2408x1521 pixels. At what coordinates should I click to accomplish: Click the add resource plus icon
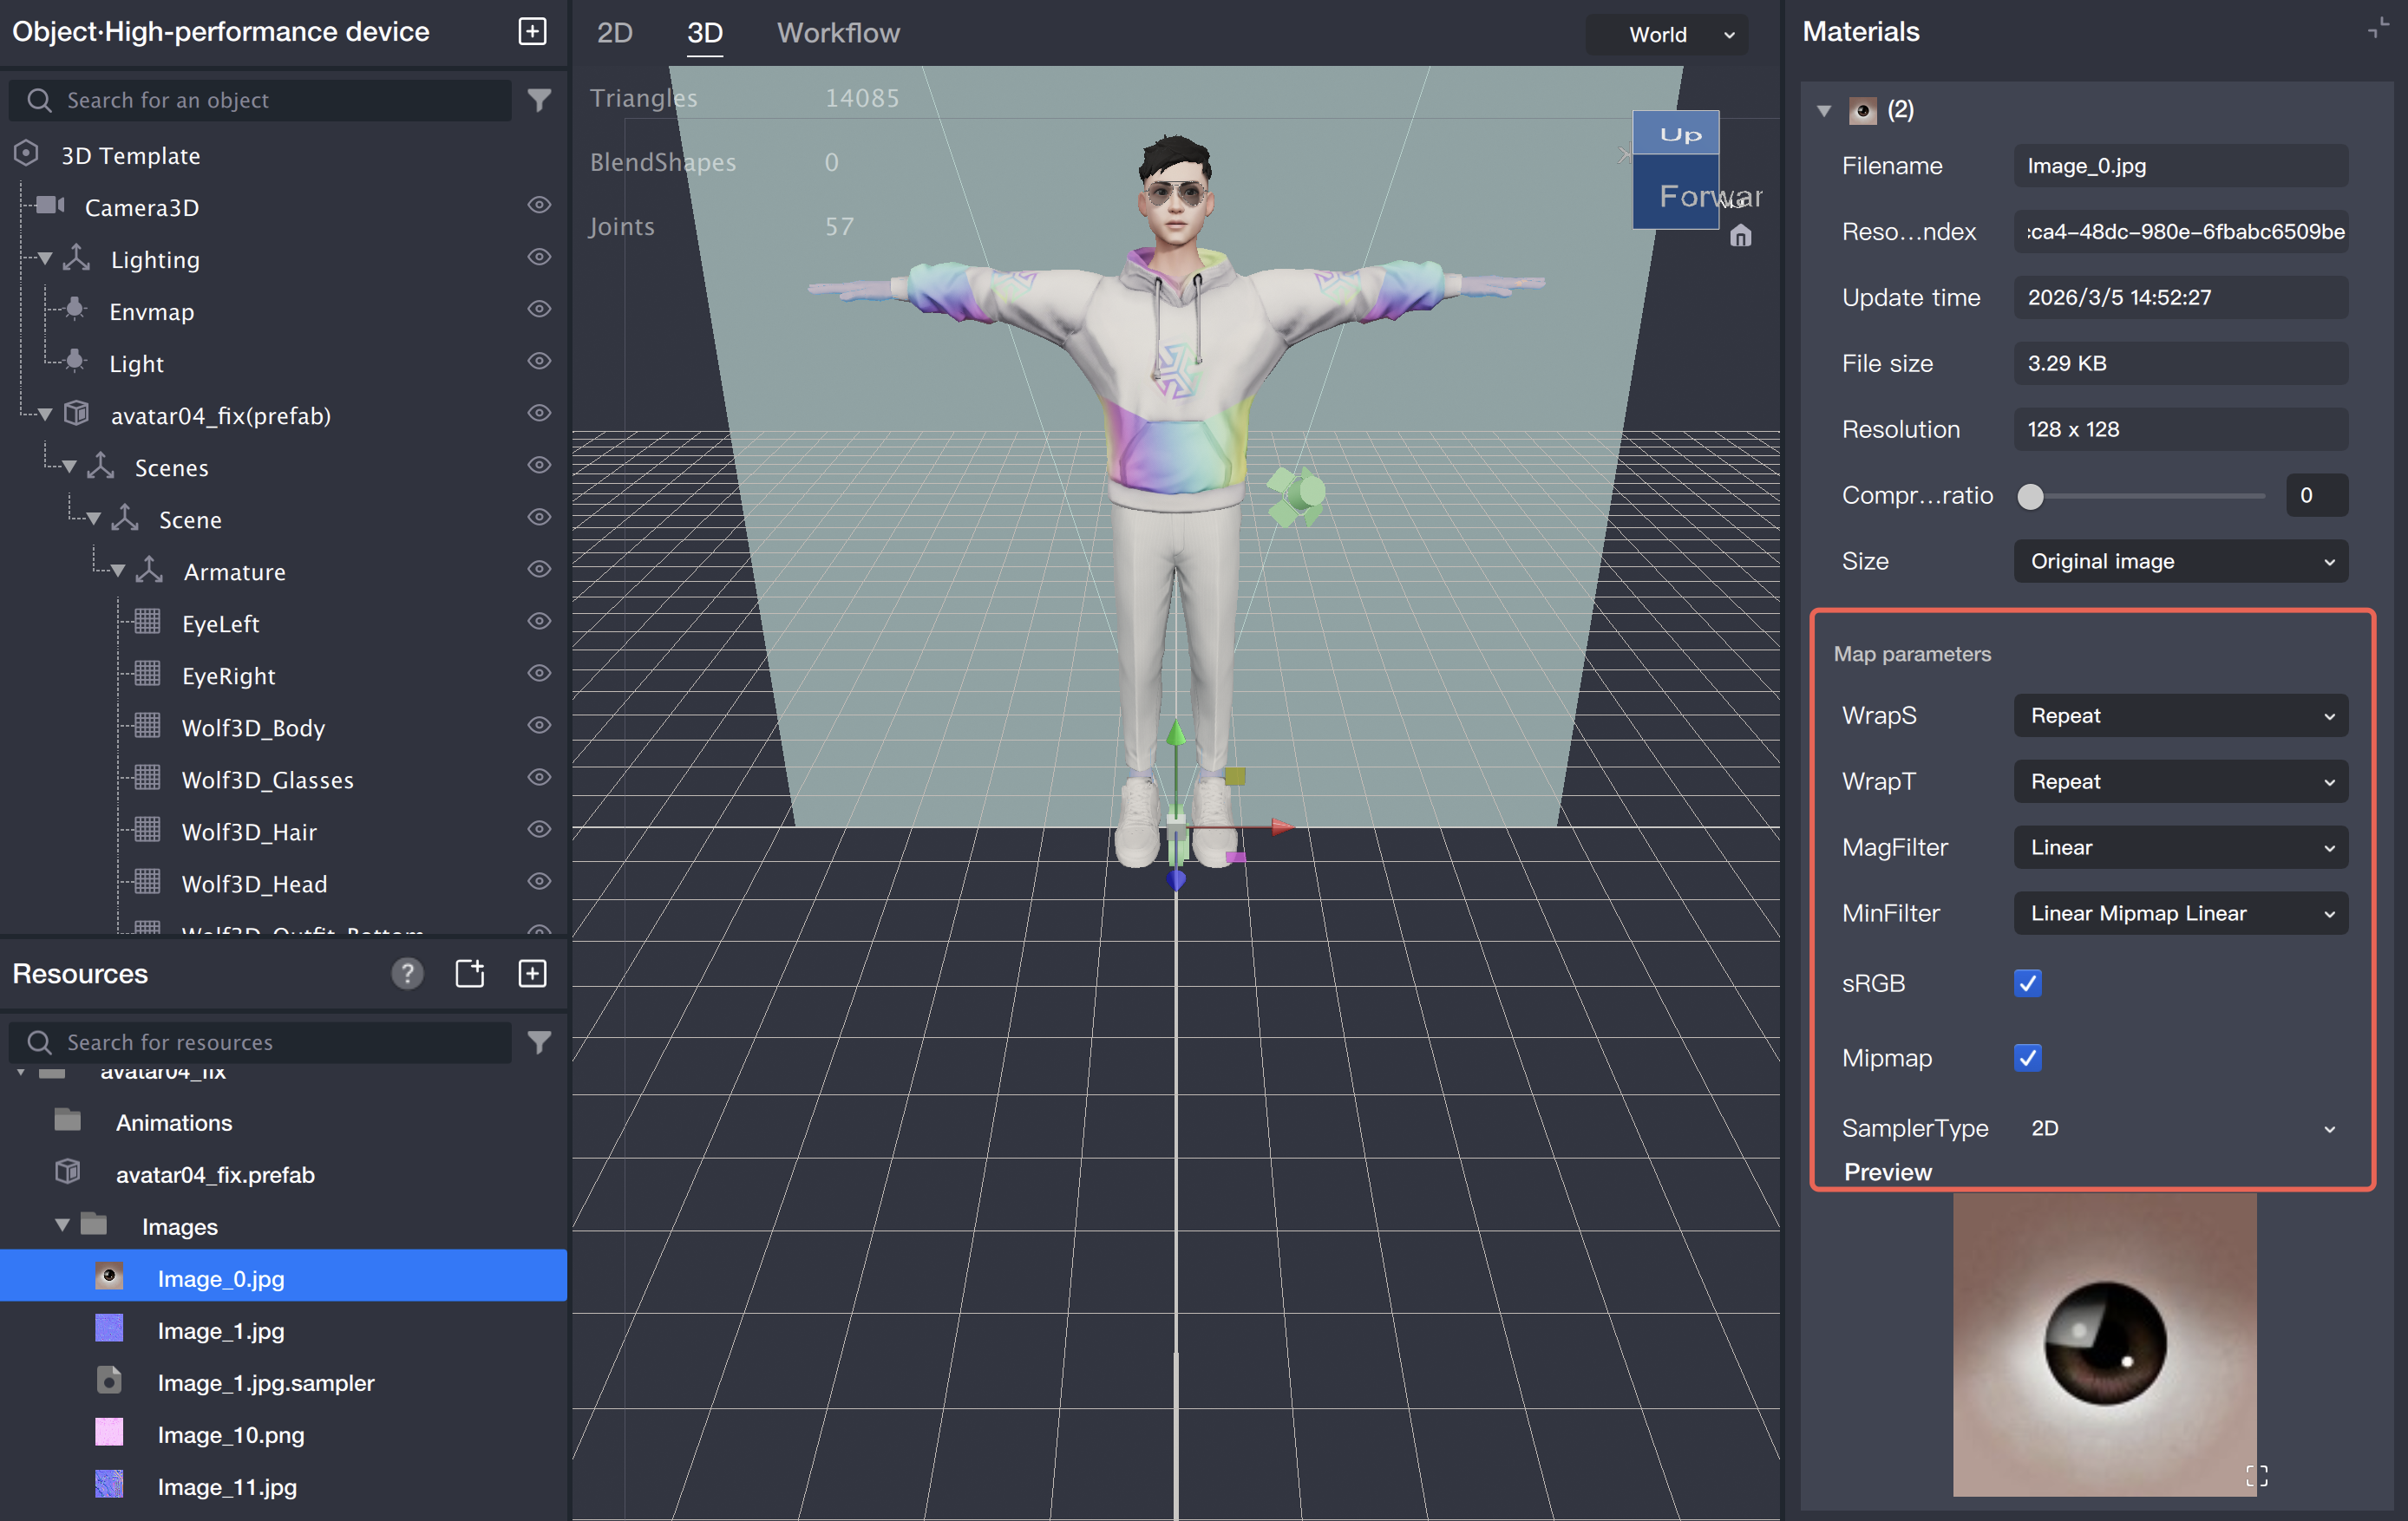(x=532, y=973)
